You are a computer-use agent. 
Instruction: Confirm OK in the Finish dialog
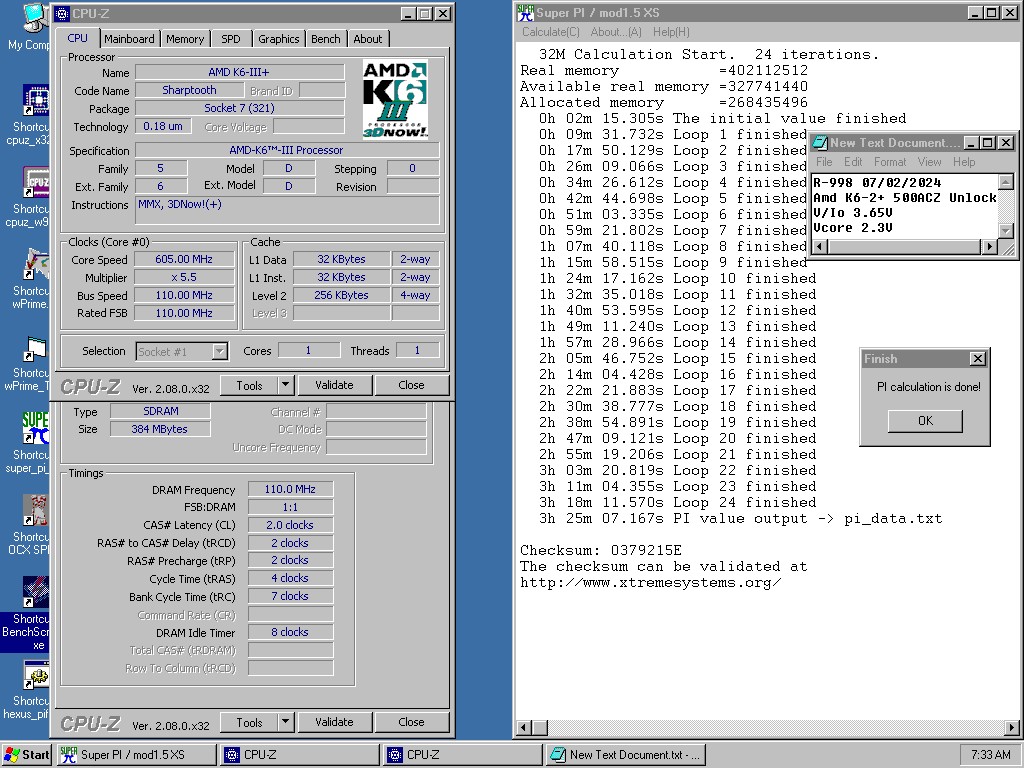[925, 421]
